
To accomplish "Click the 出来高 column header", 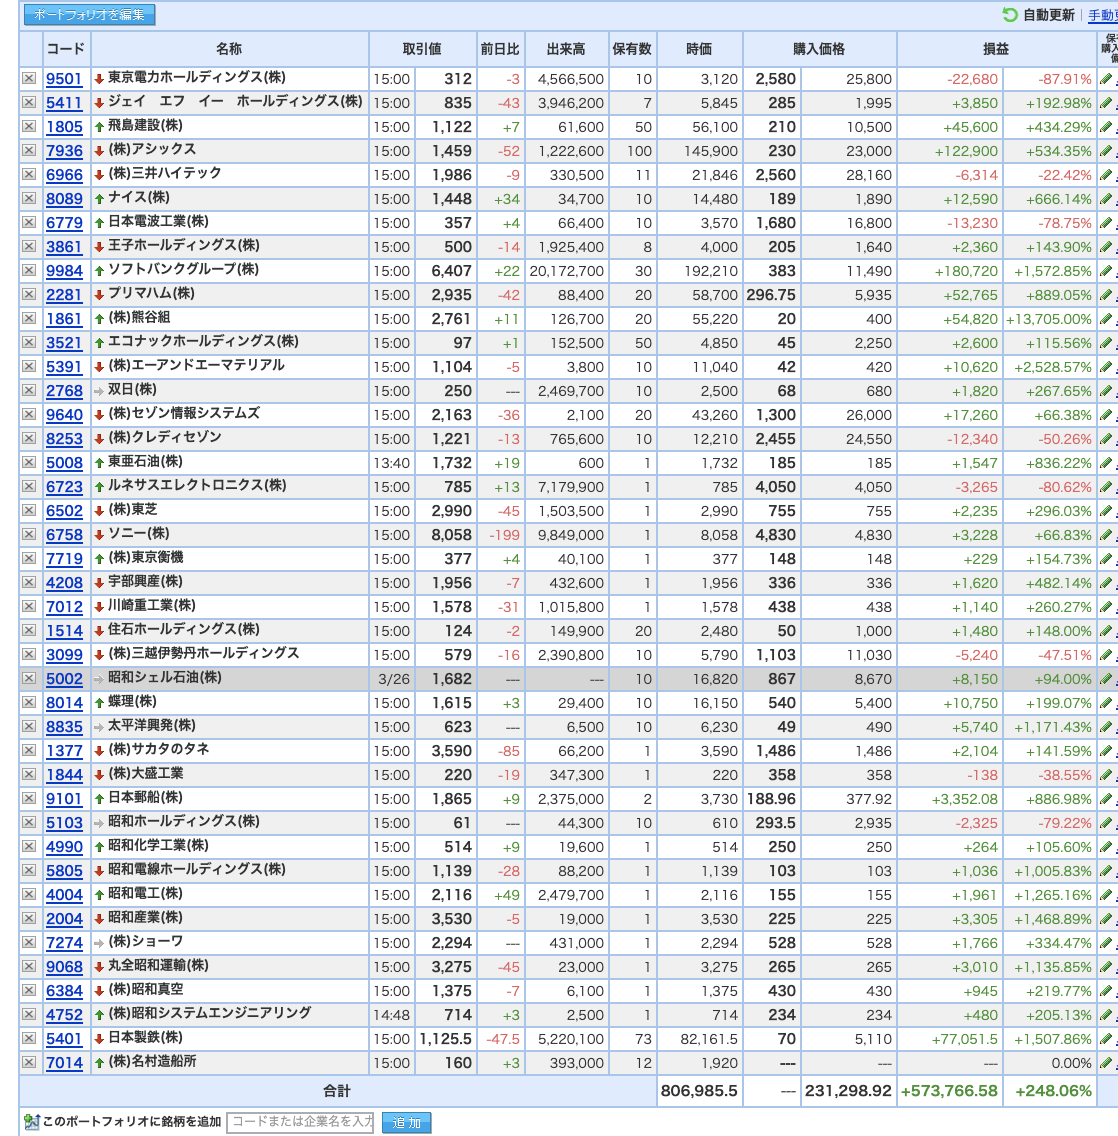I will coord(567,49).
